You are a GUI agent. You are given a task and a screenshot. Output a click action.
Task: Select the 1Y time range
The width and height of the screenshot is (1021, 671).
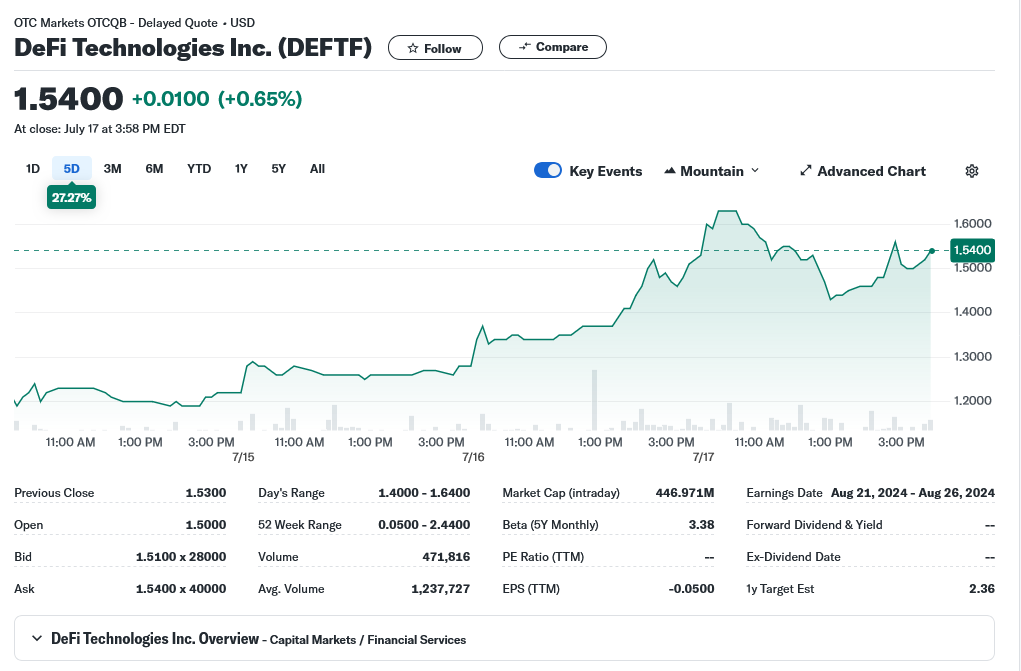[x=241, y=169]
